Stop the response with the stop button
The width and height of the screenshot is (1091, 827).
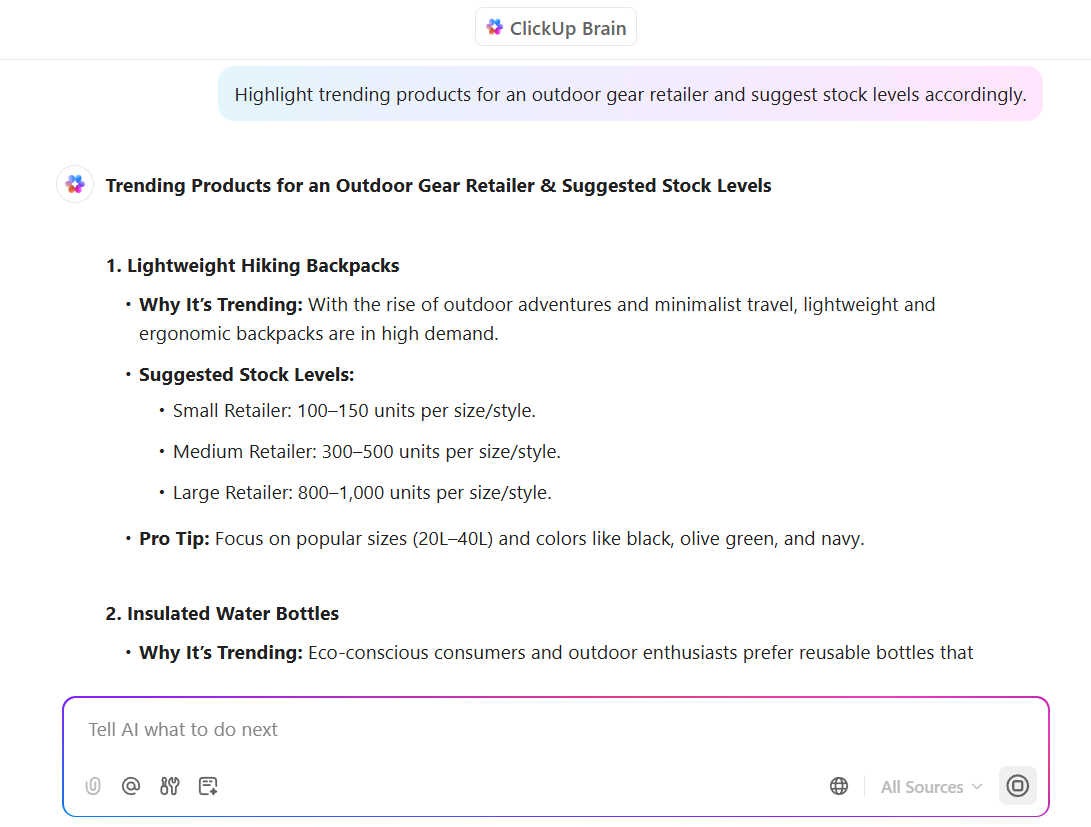point(1018,786)
